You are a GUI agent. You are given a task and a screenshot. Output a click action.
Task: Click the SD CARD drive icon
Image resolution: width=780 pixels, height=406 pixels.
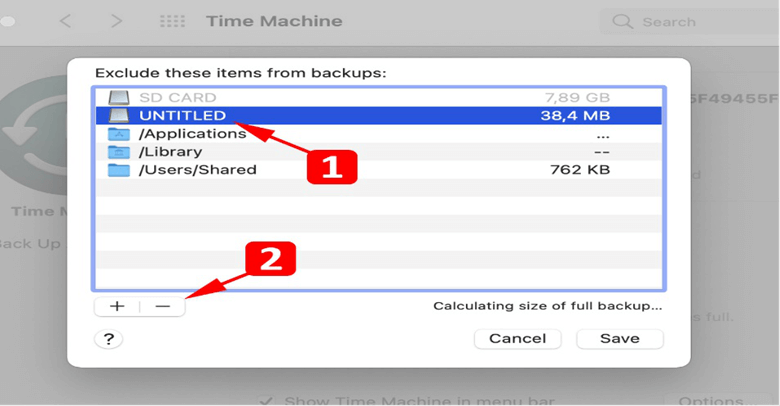click(119, 98)
